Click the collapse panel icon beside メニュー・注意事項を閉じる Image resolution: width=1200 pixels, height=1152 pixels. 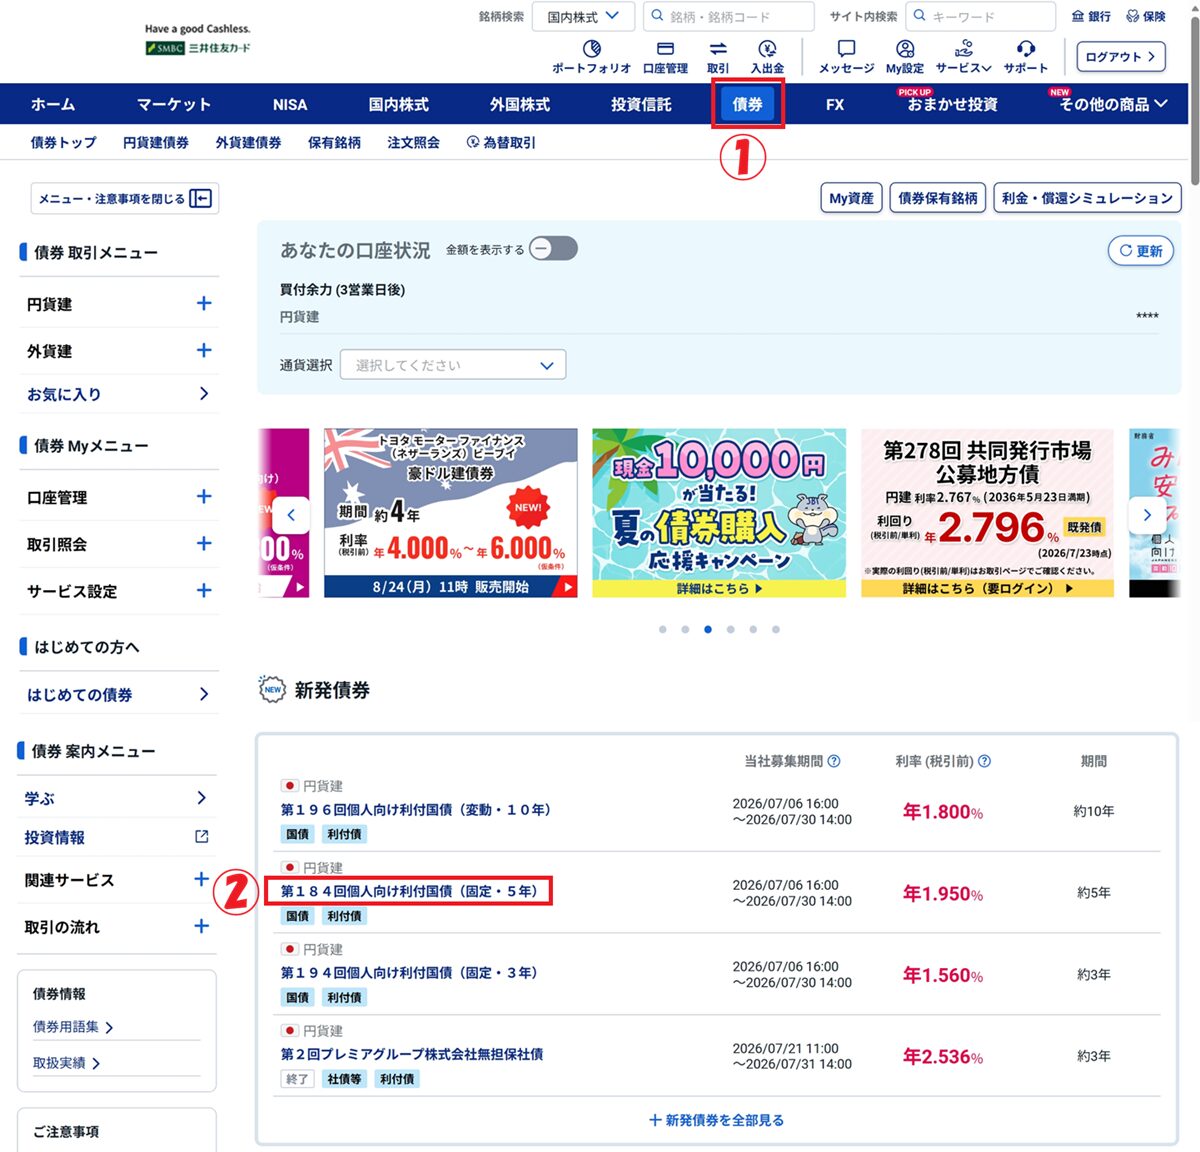tap(200, 198)
